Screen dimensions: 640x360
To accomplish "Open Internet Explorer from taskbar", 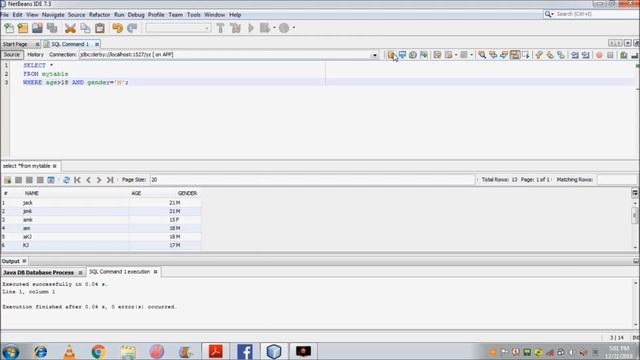I will 40,351.
